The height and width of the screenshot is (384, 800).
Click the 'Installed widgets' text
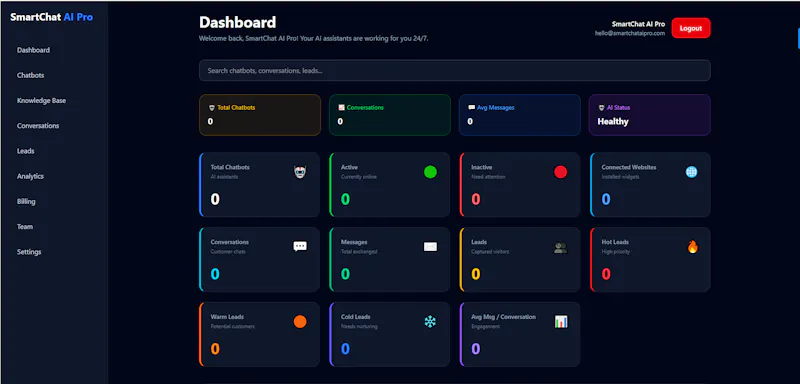point(620,177)
